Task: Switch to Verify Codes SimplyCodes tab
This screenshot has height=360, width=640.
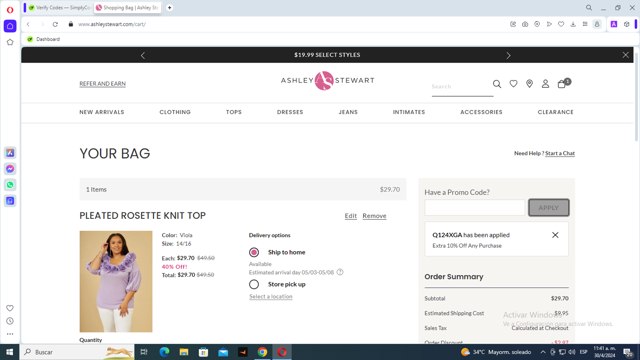Action: coord(60,7)
